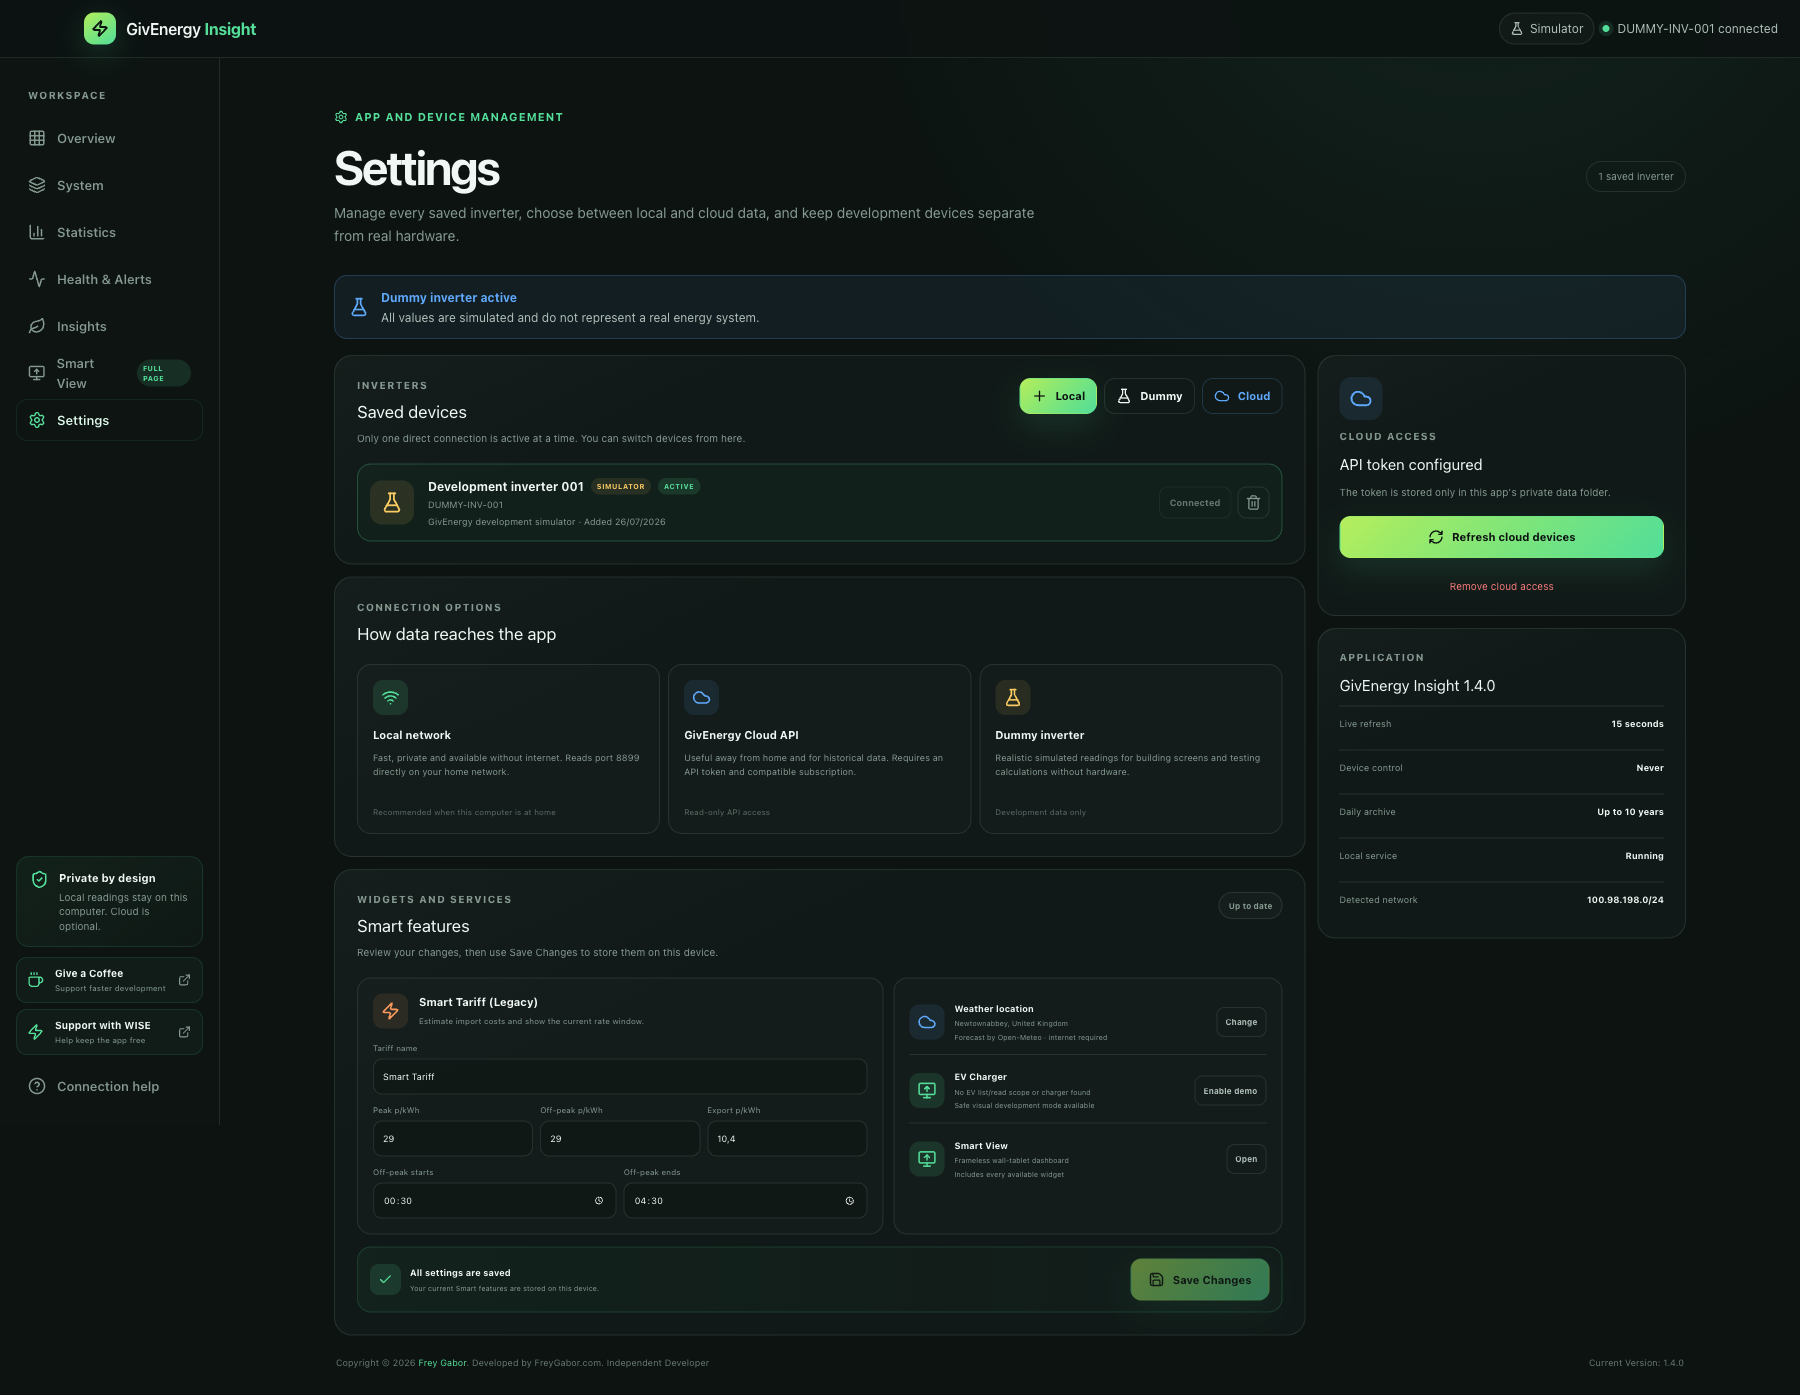Add a Dummy inverter
Screen dimensions: 1800x1395
(x=1149, y=396)
